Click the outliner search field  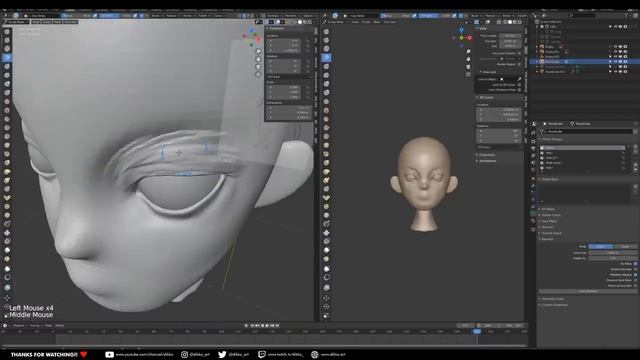point(583,16)
